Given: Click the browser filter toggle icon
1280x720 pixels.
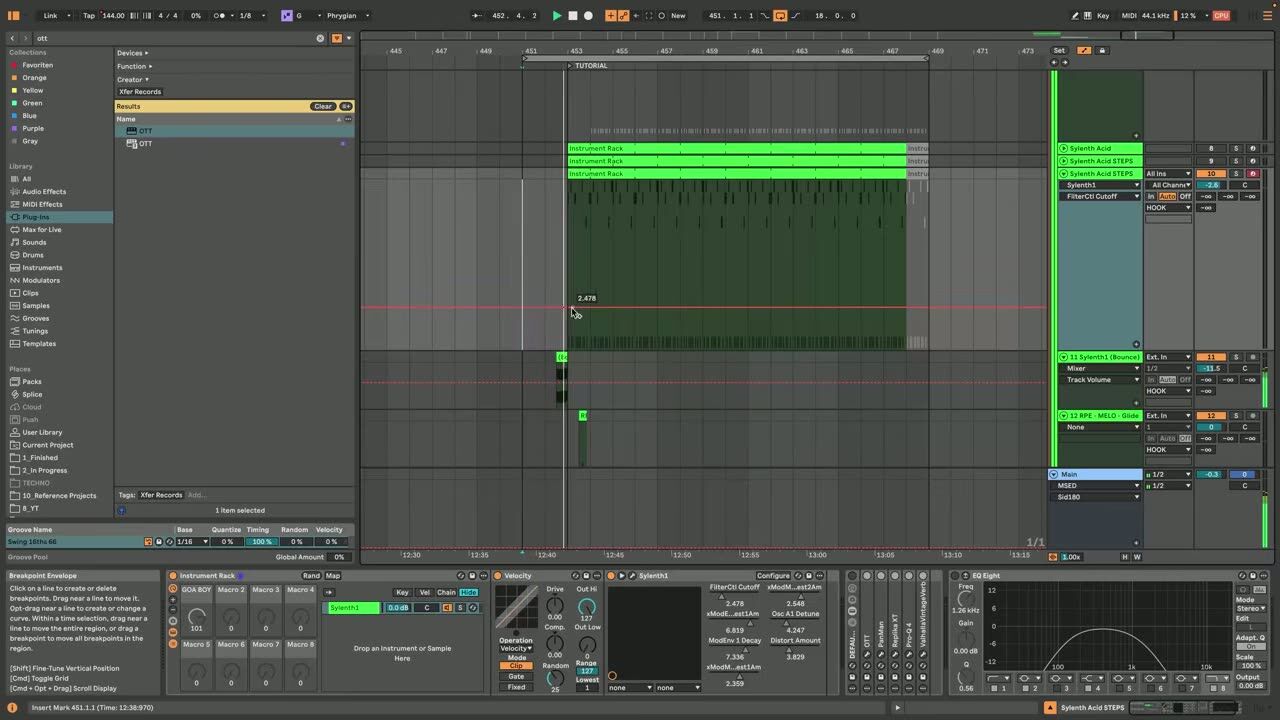Looking at the screenshot, I should point(337,38).
